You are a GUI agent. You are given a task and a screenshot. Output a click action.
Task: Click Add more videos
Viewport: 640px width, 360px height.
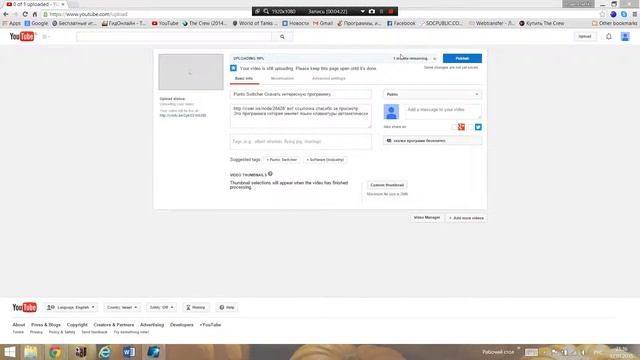pos(466,218)
